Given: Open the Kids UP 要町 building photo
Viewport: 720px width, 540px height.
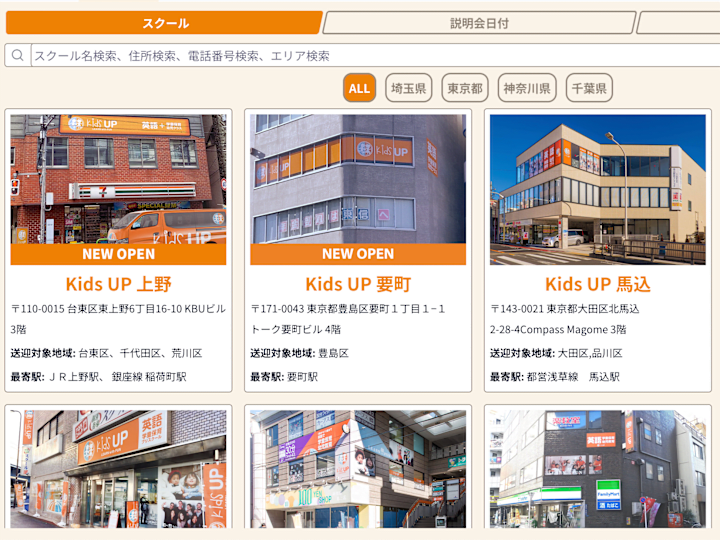Looking at the screenshot, I should tap(358, 179).
